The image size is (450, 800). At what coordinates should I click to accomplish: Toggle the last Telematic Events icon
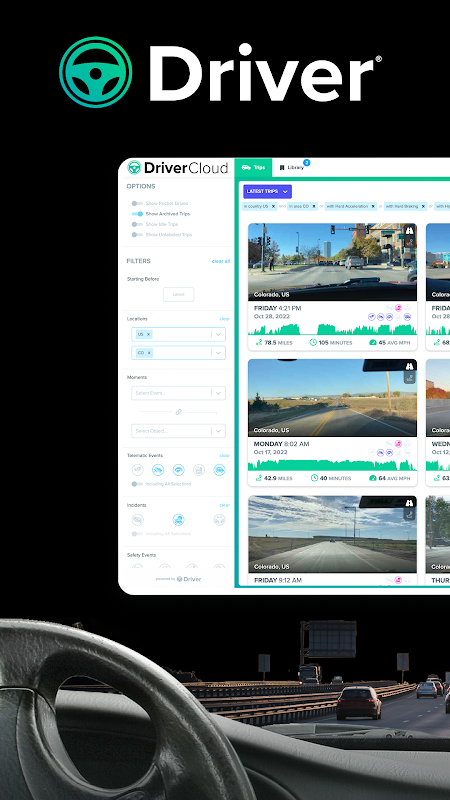pyautogui.click(x=219, y=470)
